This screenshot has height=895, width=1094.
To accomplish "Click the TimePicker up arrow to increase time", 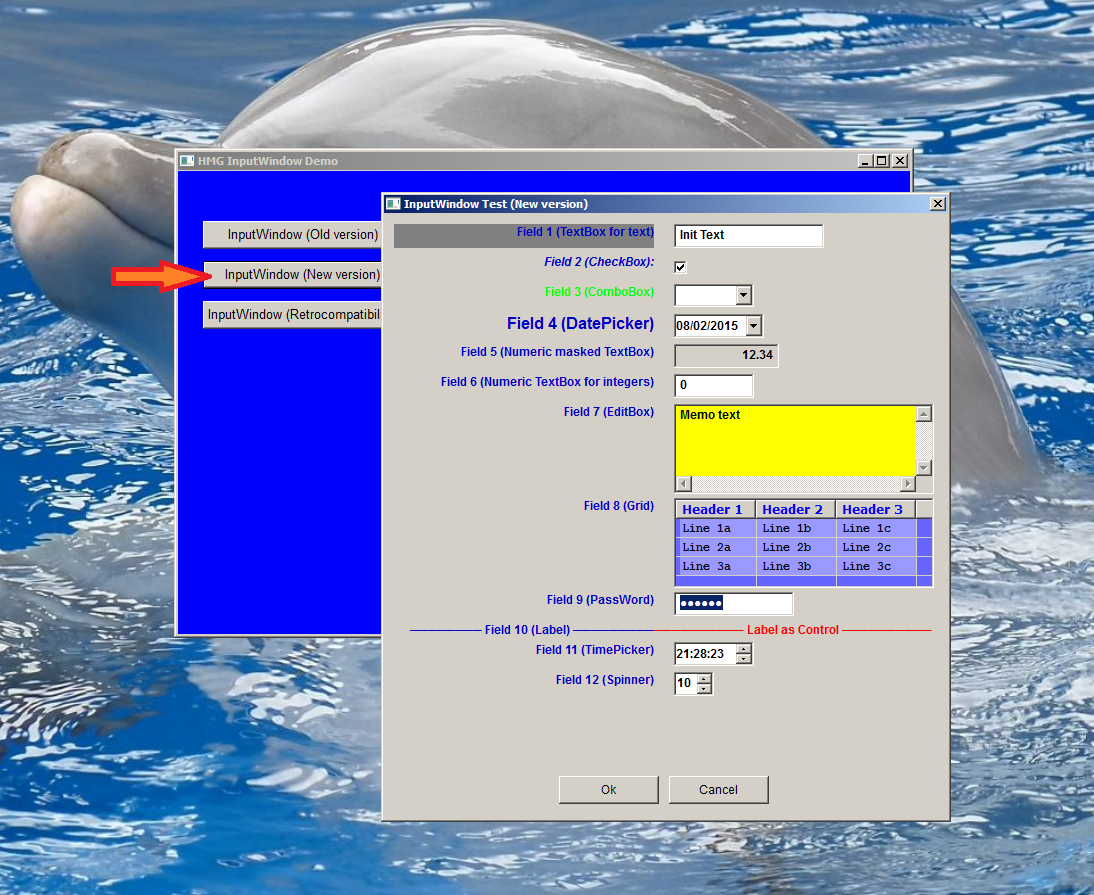I will point(744,647).
